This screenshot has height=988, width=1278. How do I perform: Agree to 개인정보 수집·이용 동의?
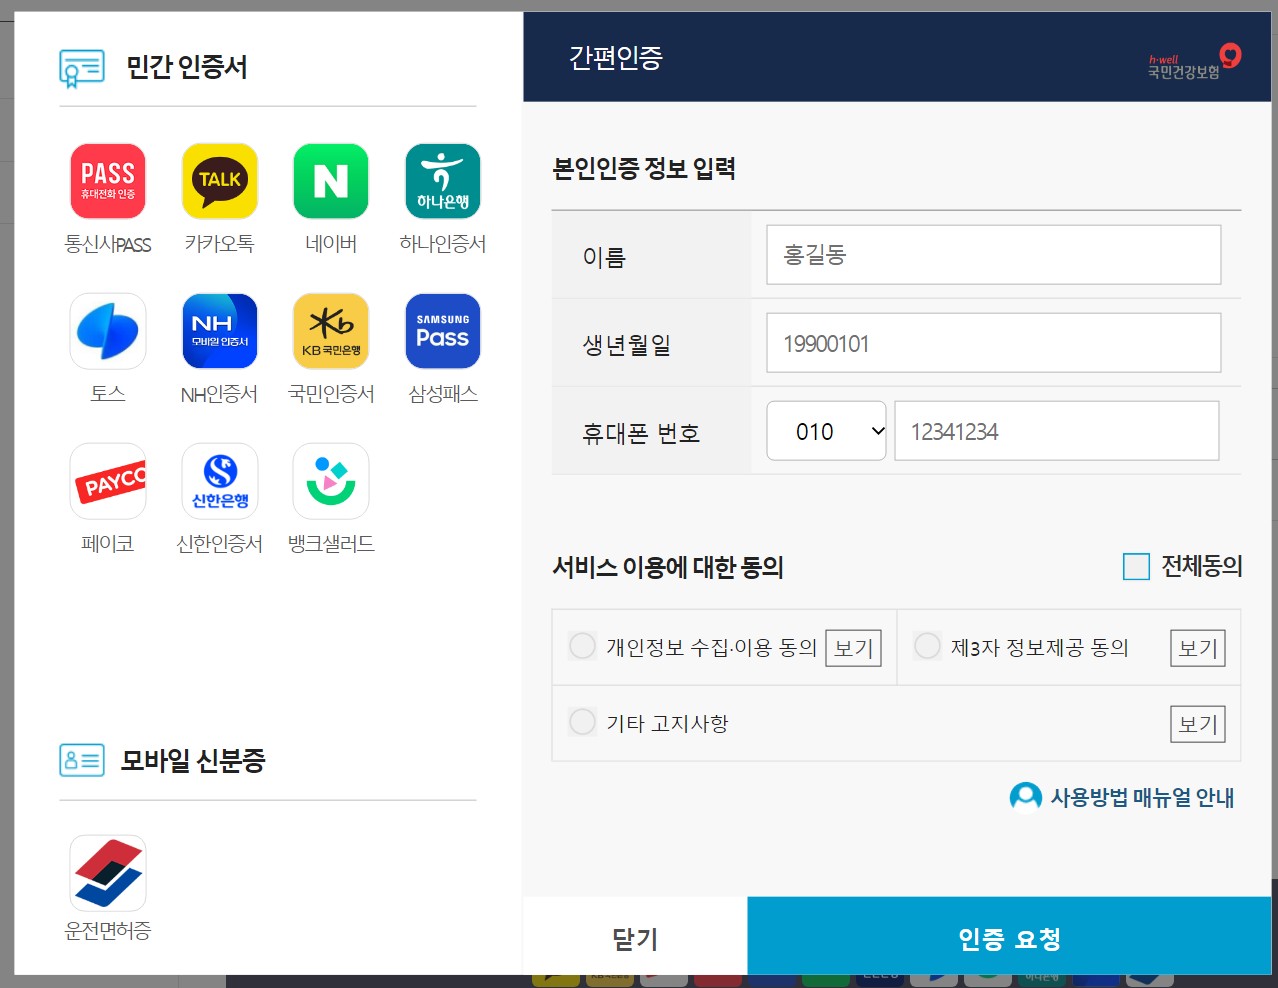(x=582, y=646)
